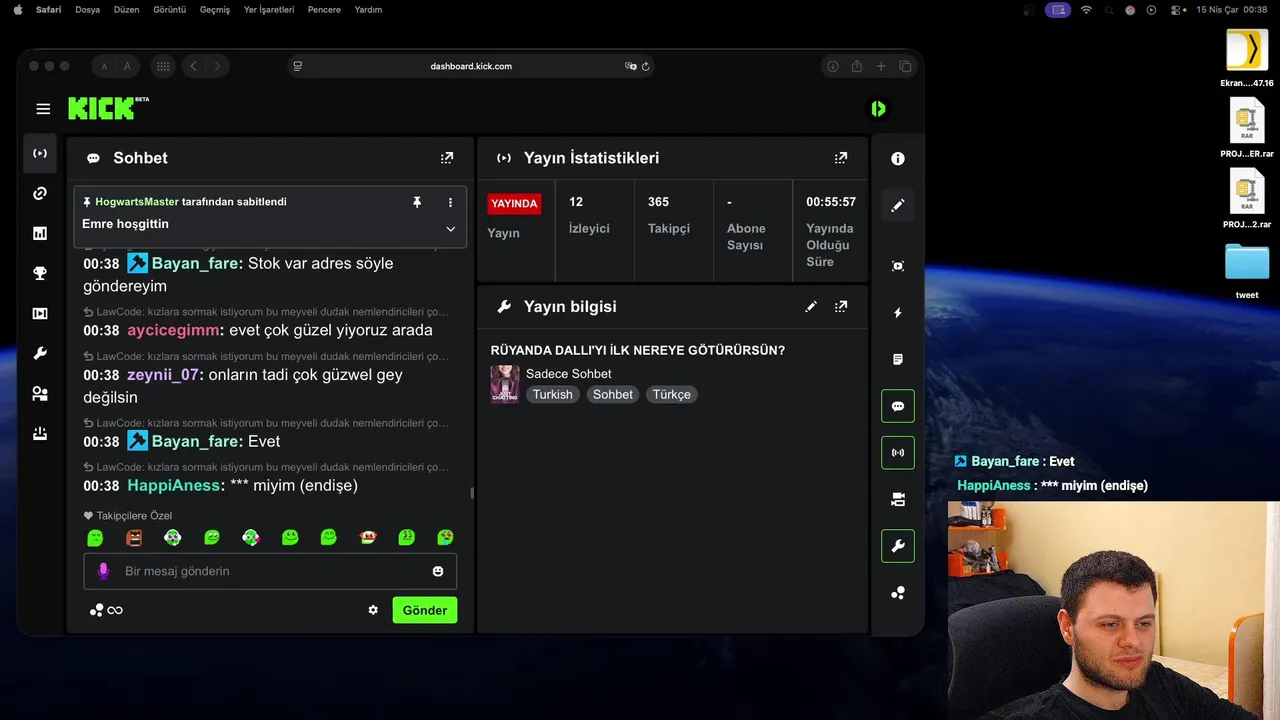Open the hamburger menu beside the Kick logo
The image size is (1280, 720).
pyautogui.click(x=43, y=109)
